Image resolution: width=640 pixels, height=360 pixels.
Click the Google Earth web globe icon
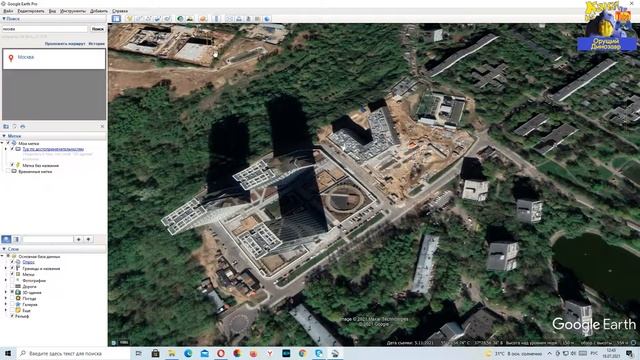(267, 19)
